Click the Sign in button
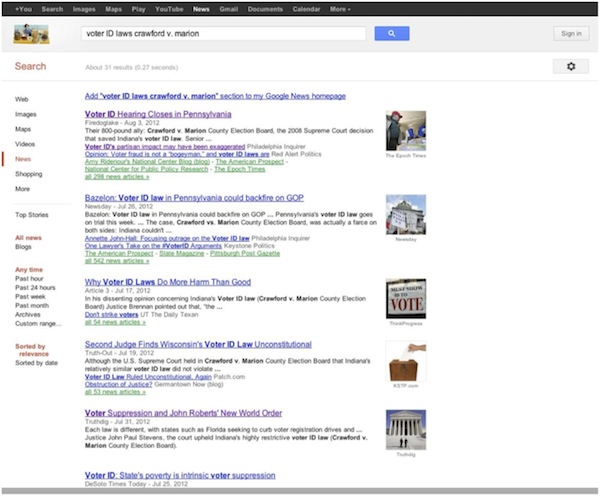 tap(571, 34)
